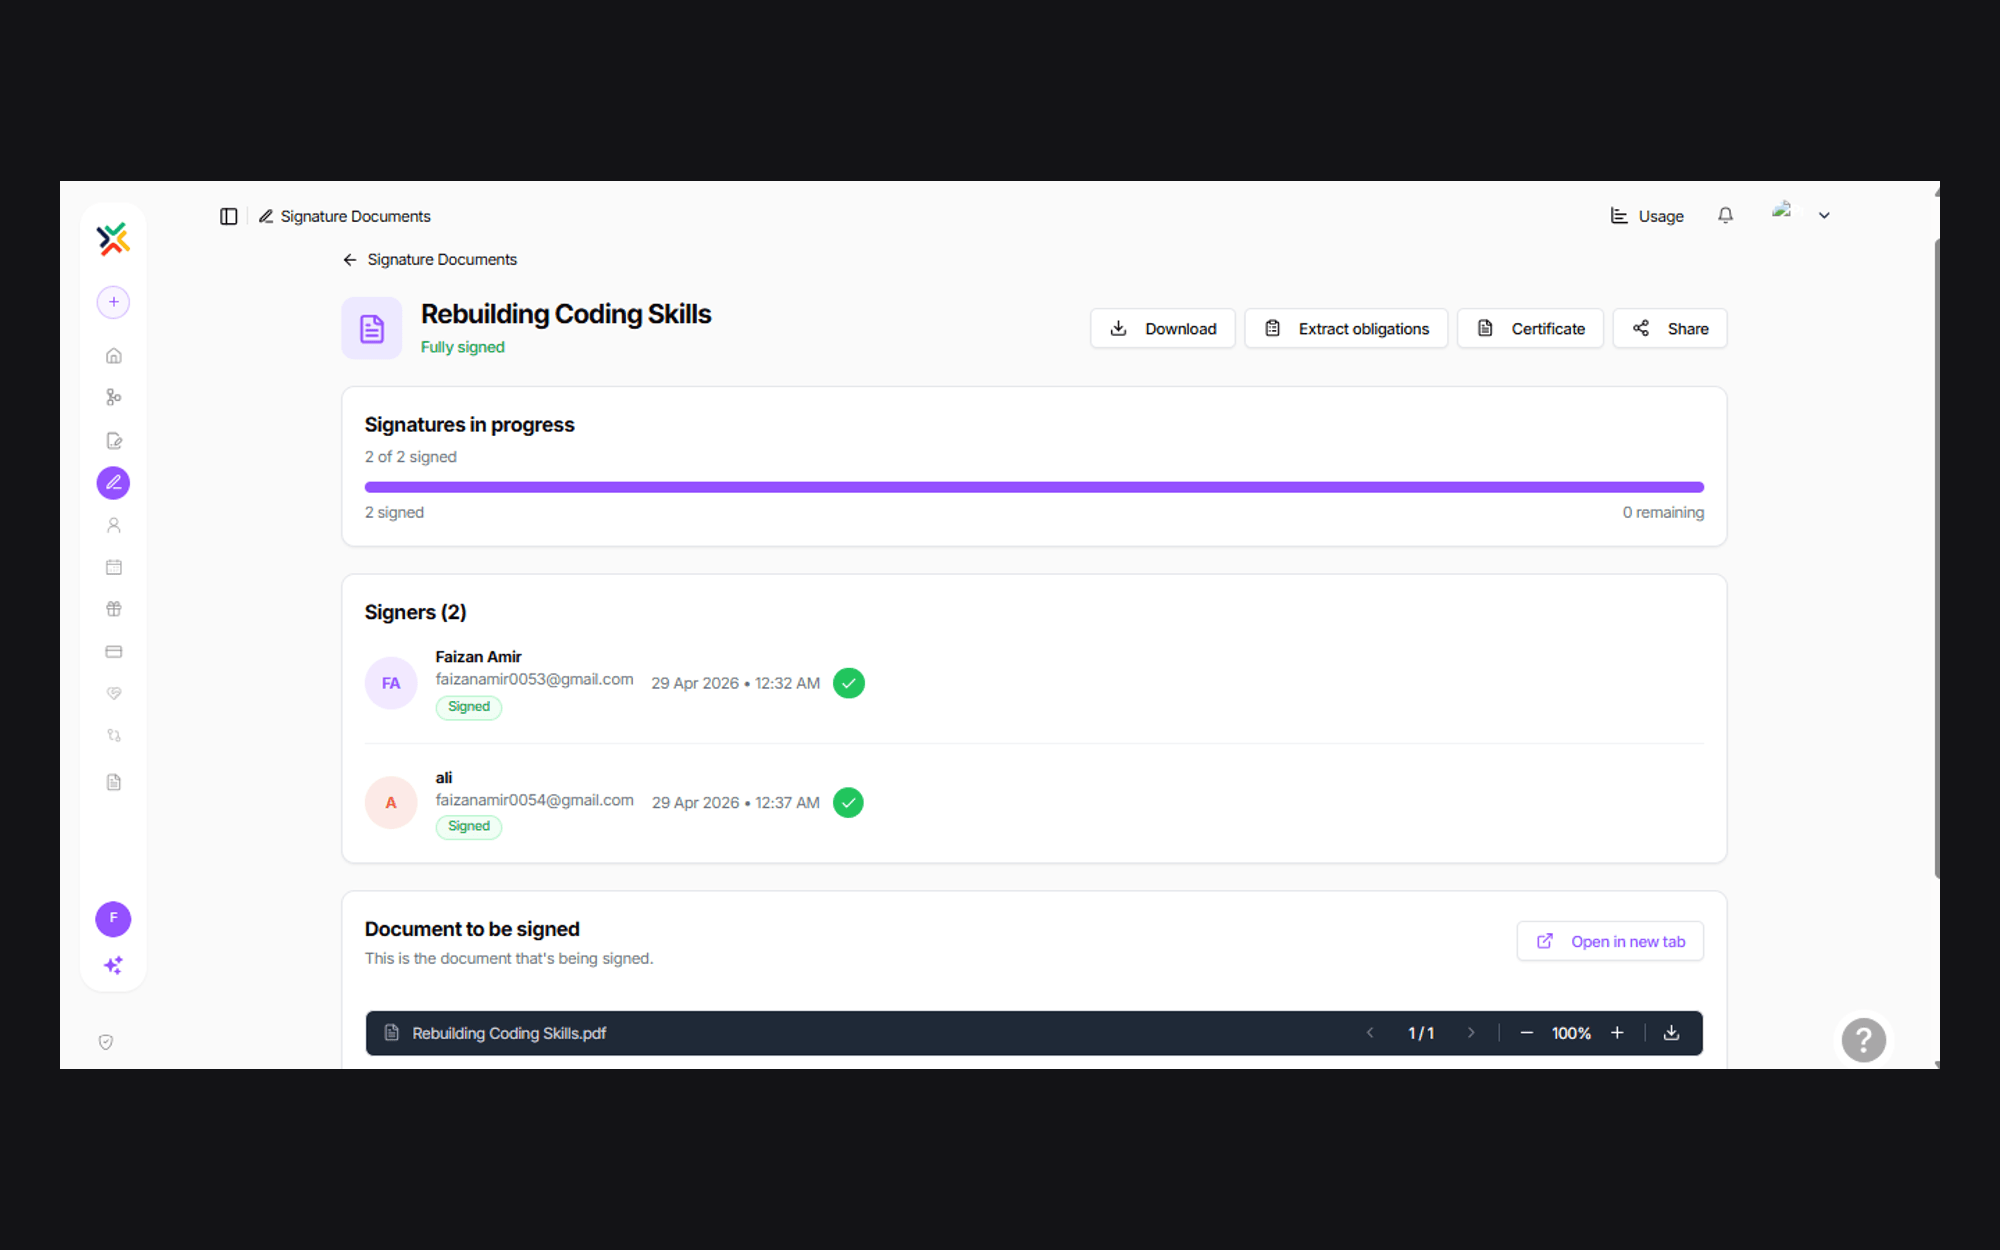Click the '29 Apr 2026 • 12:32 AM' timestamp

tap(735, 683)
